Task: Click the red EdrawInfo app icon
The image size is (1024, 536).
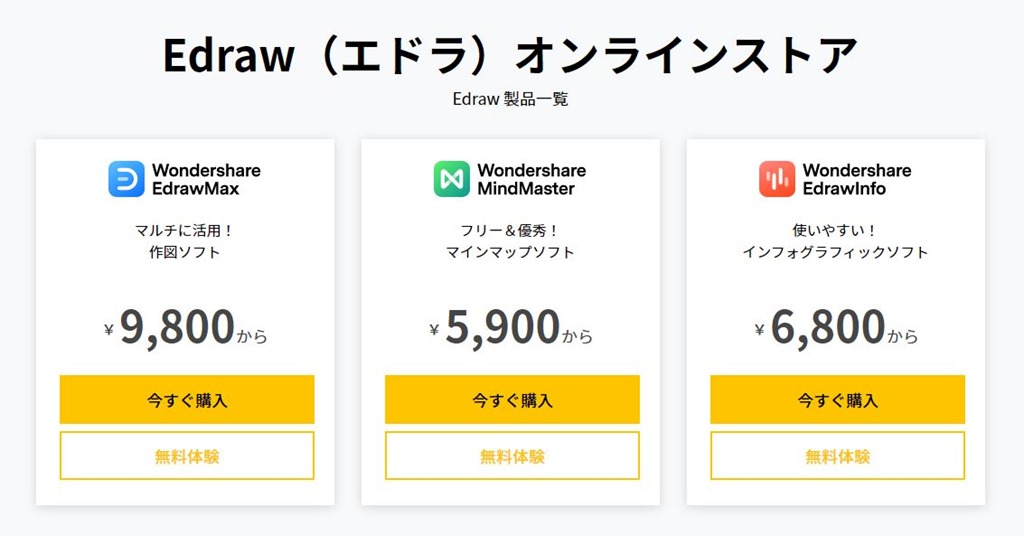Action: (776, 179)
